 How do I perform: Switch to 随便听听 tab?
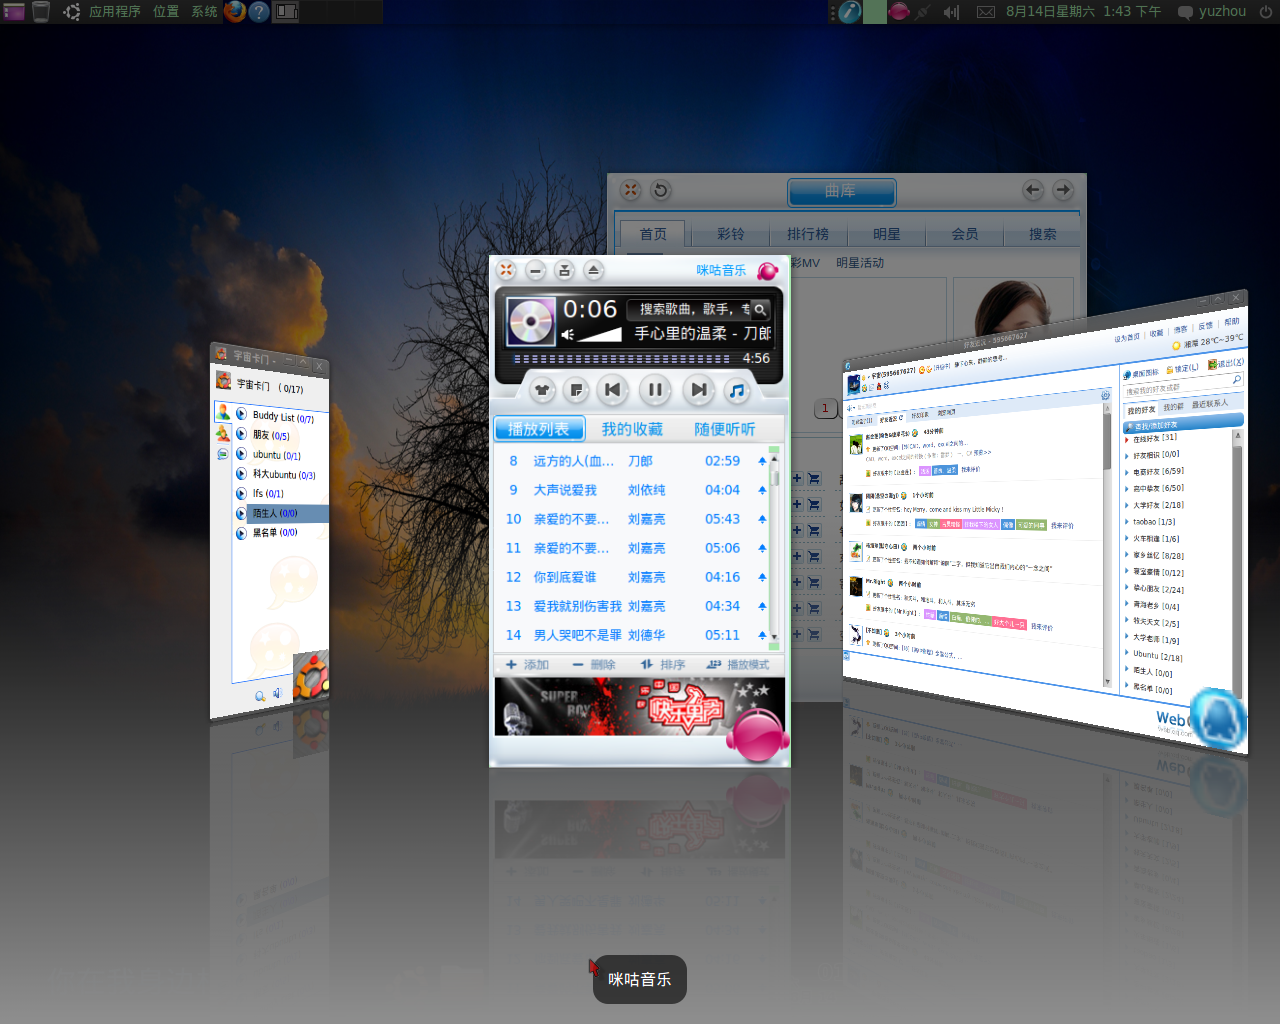tap(725, 429)
